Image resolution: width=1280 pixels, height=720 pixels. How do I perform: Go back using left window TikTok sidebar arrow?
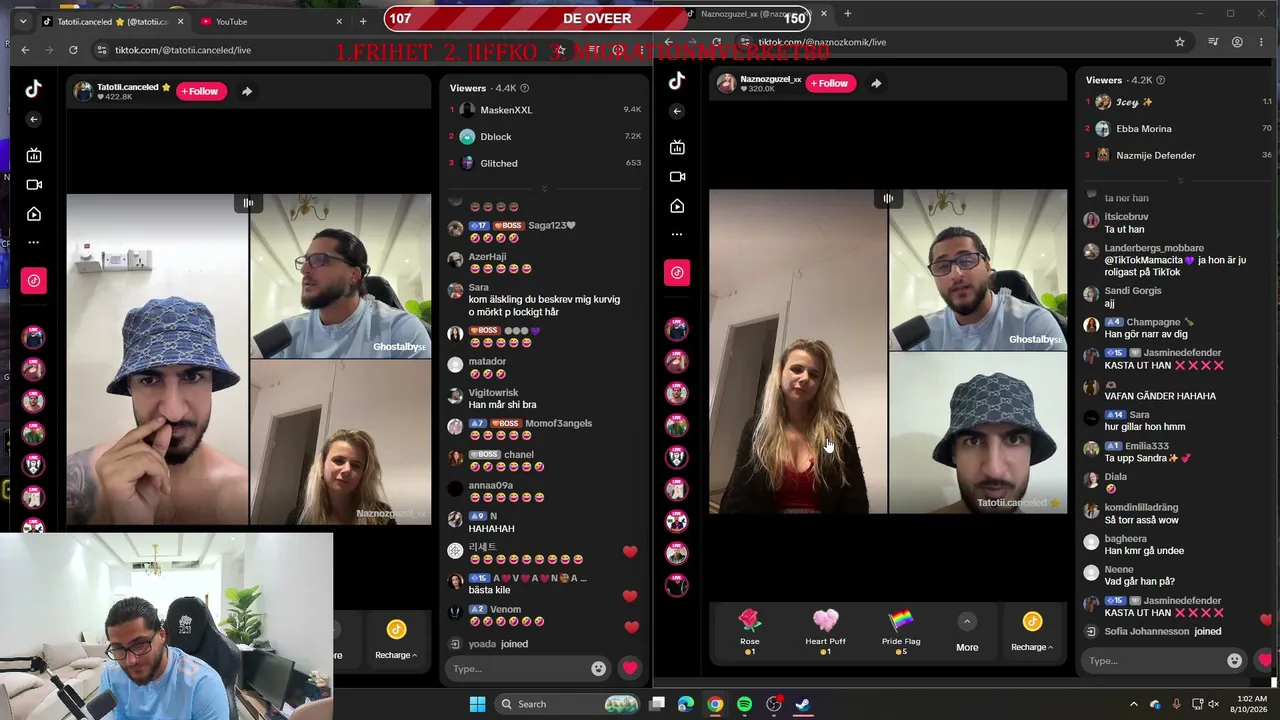tap(34, 119)
